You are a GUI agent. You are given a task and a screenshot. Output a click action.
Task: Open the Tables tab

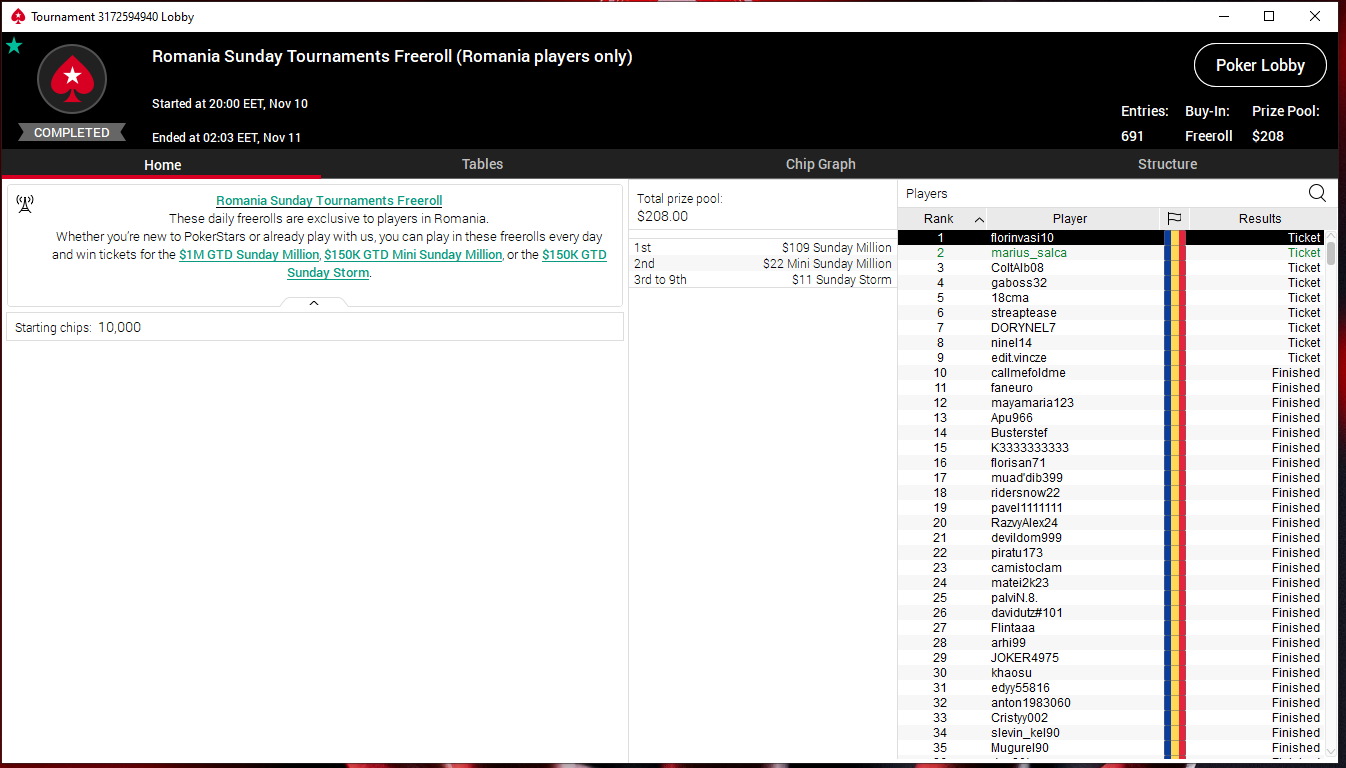[482, 164]
